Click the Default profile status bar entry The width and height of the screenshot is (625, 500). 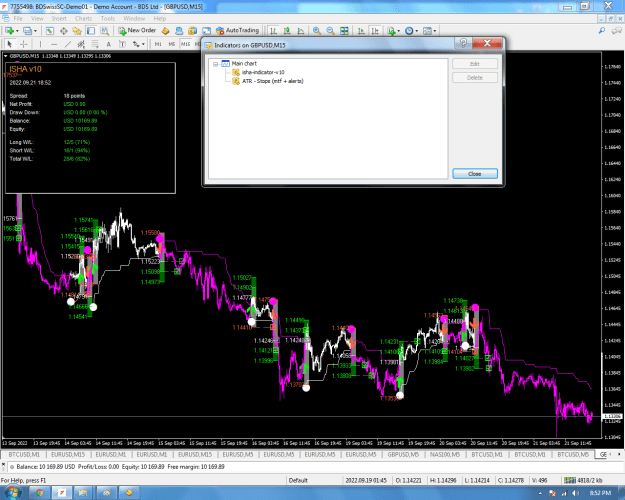pos(298,480)
